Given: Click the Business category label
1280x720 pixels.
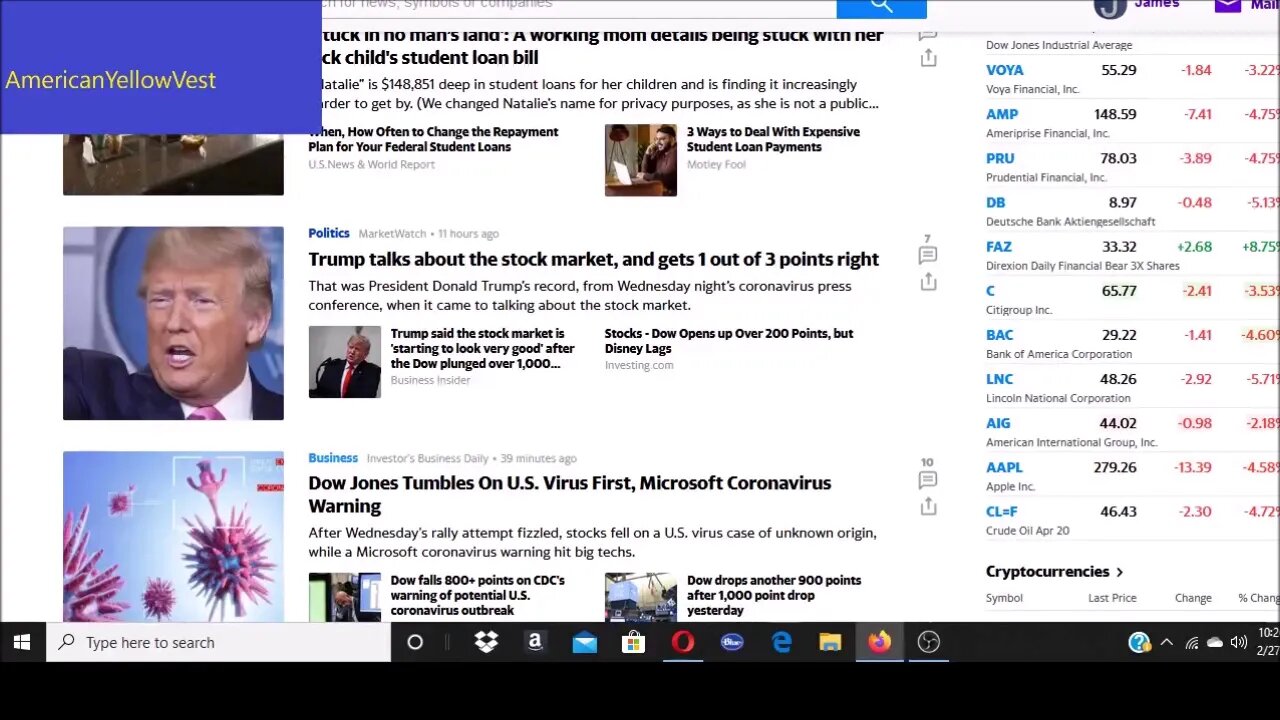Looking at the screenshot, I should 333,458.
